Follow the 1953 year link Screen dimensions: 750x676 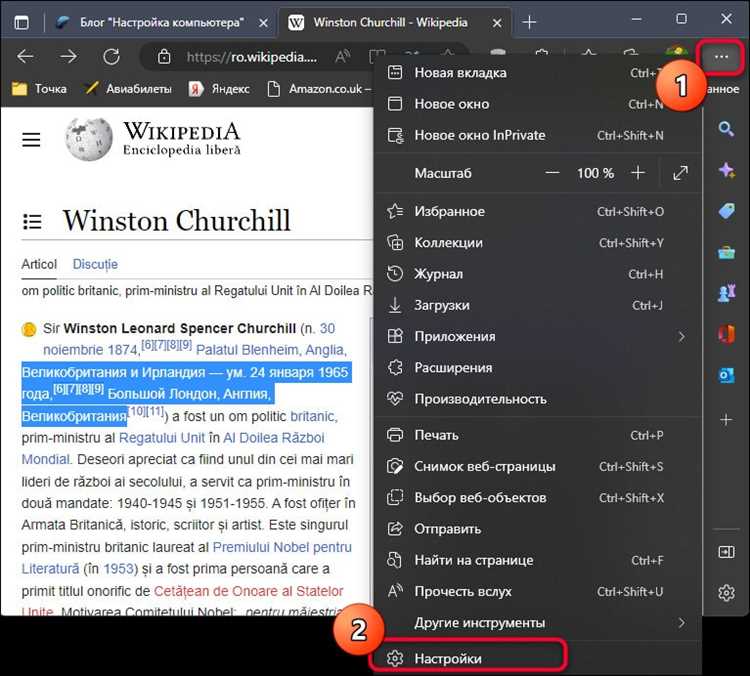click(118, 569)
